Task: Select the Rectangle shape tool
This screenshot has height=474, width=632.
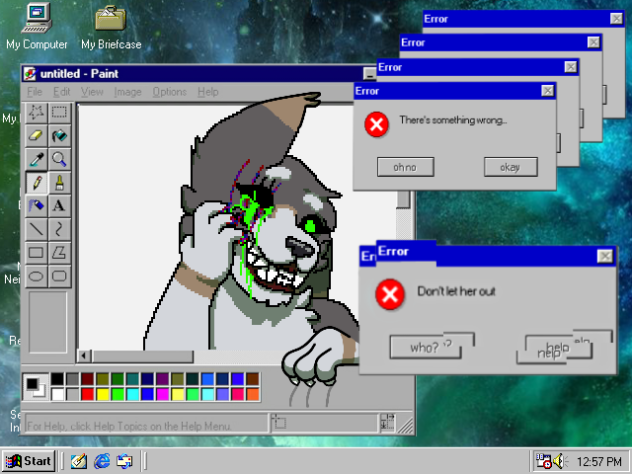Action: pyautogui.click(x=36, y=253)
